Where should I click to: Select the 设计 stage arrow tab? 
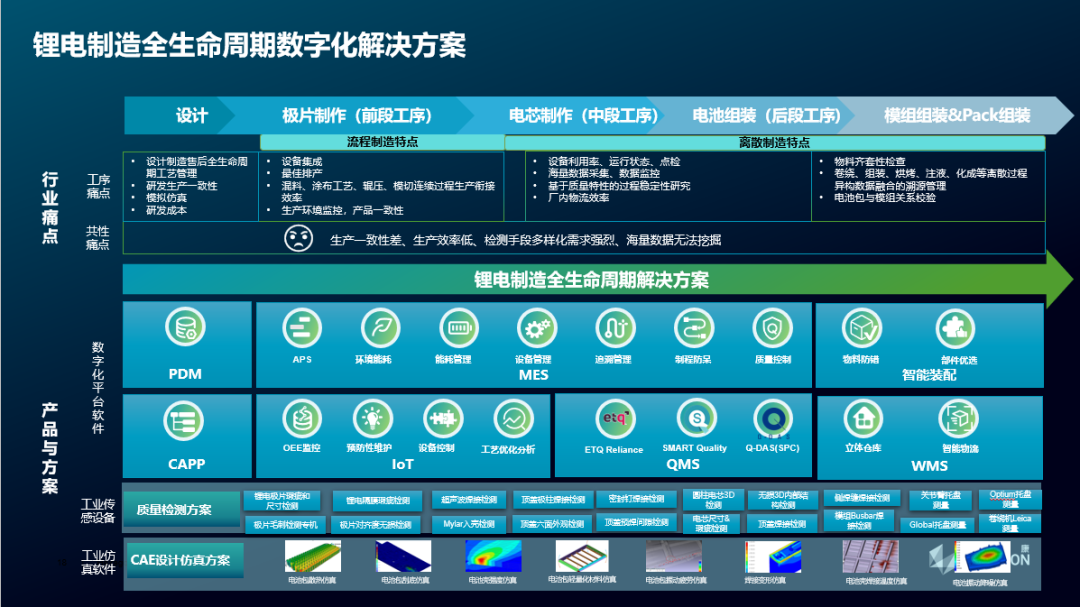tap(191, 115)
